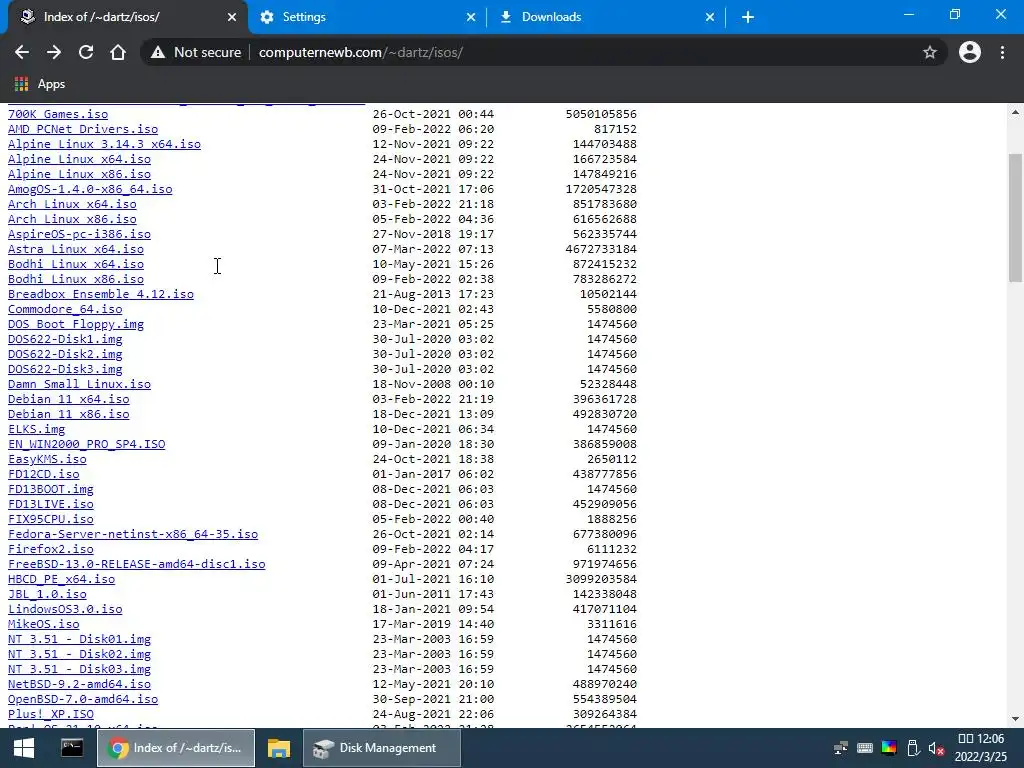Open Fedora-Server-netinst-x86_64-35.iso link
Image resolution: width=1024 pixels, height=768 pixels.
tap(133, 535)
